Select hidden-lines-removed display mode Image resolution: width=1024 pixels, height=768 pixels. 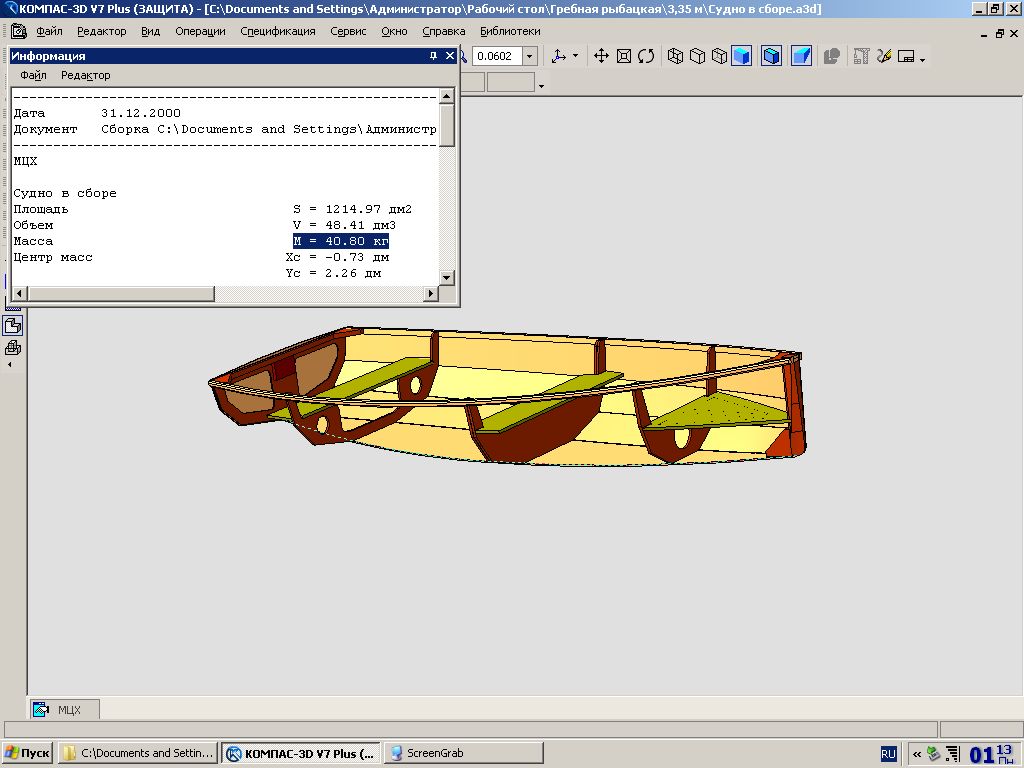click(x=697, y=56)
